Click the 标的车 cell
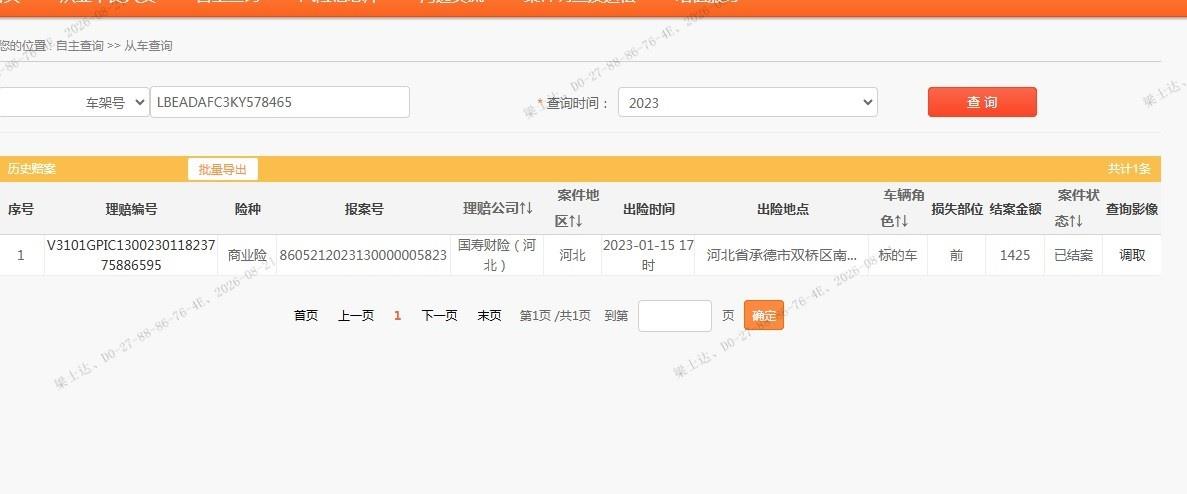Viewport: 1187px width, 494px height. pyautogui.click(x=898, y=255)
